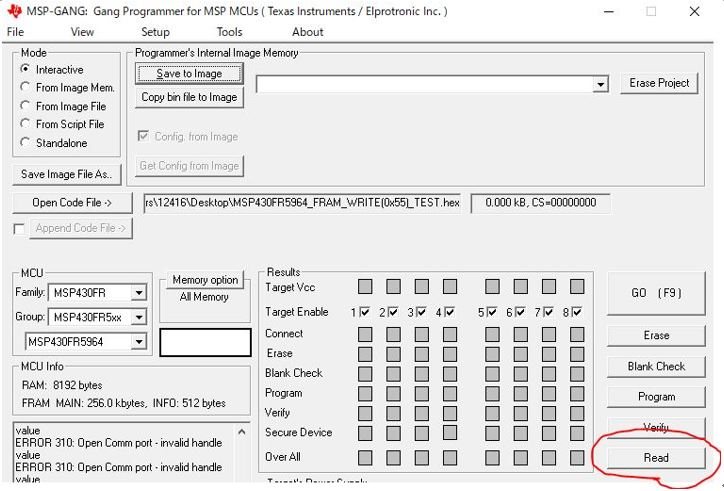The height and width of the screenshot is (491, 724).
Task: Select From Image File mode
Action: 25,106
